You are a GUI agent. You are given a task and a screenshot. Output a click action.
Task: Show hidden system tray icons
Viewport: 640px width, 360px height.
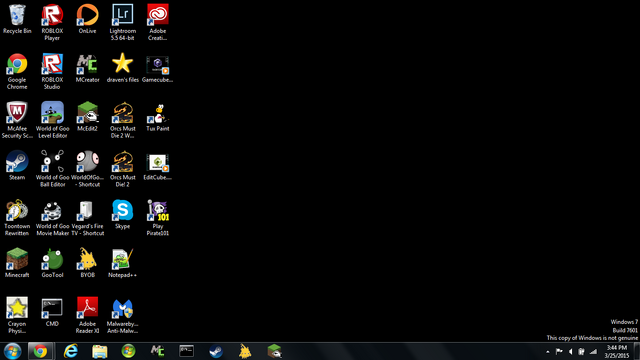[x=548, y=351]
